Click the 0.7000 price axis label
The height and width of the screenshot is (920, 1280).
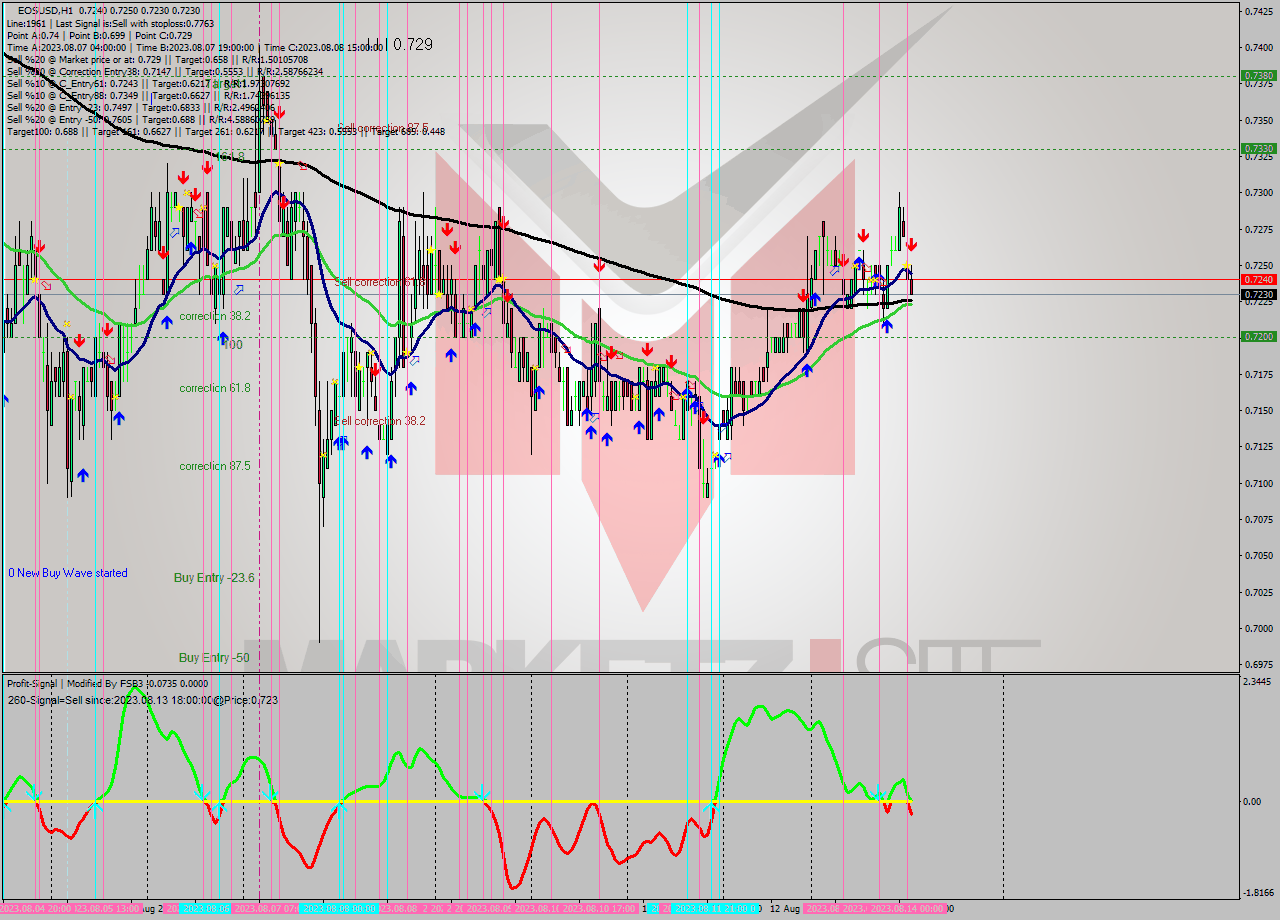click(1258, 628)
